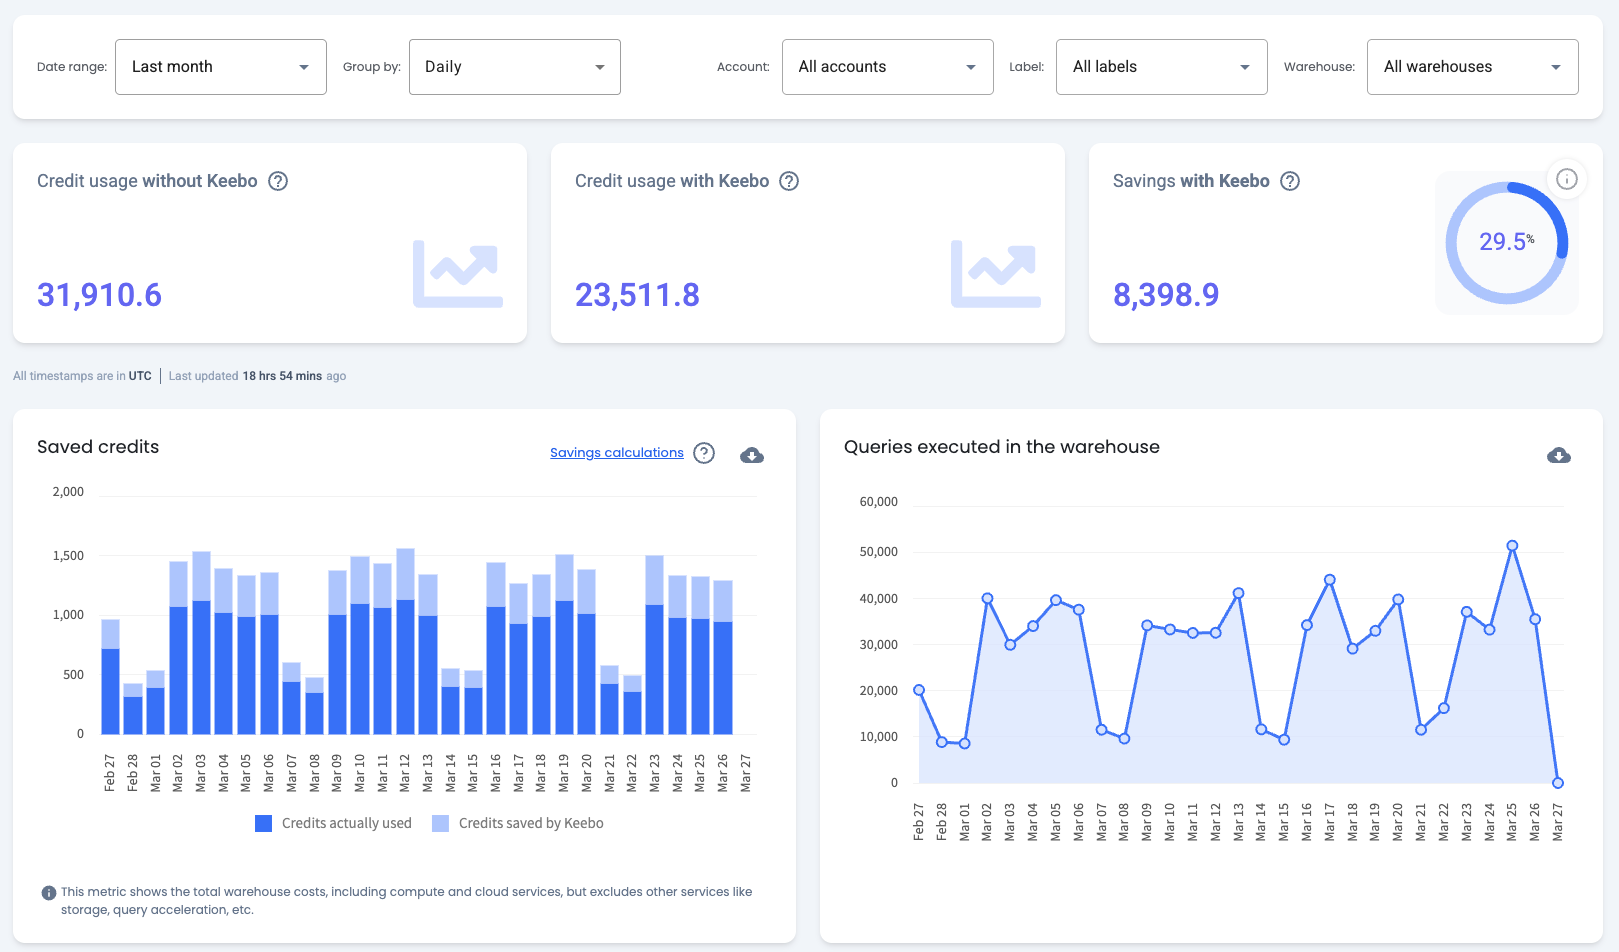
Task: Open the Savings calculations link
Action: (616, 452)
